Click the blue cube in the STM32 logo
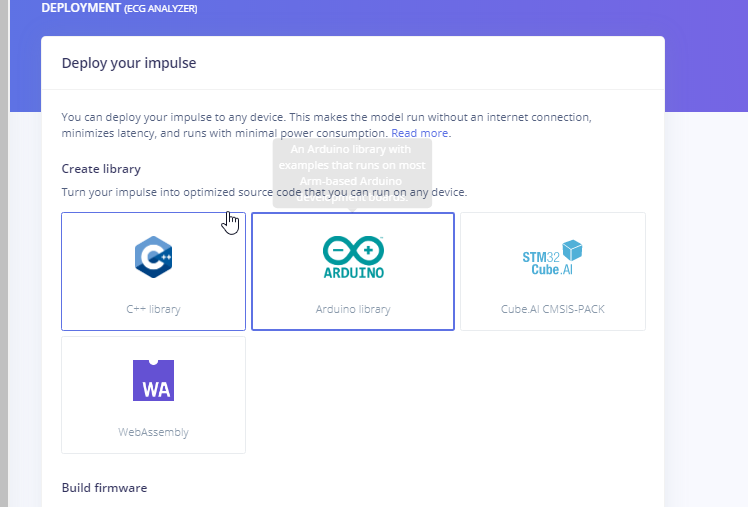 [x=571, y=251]
